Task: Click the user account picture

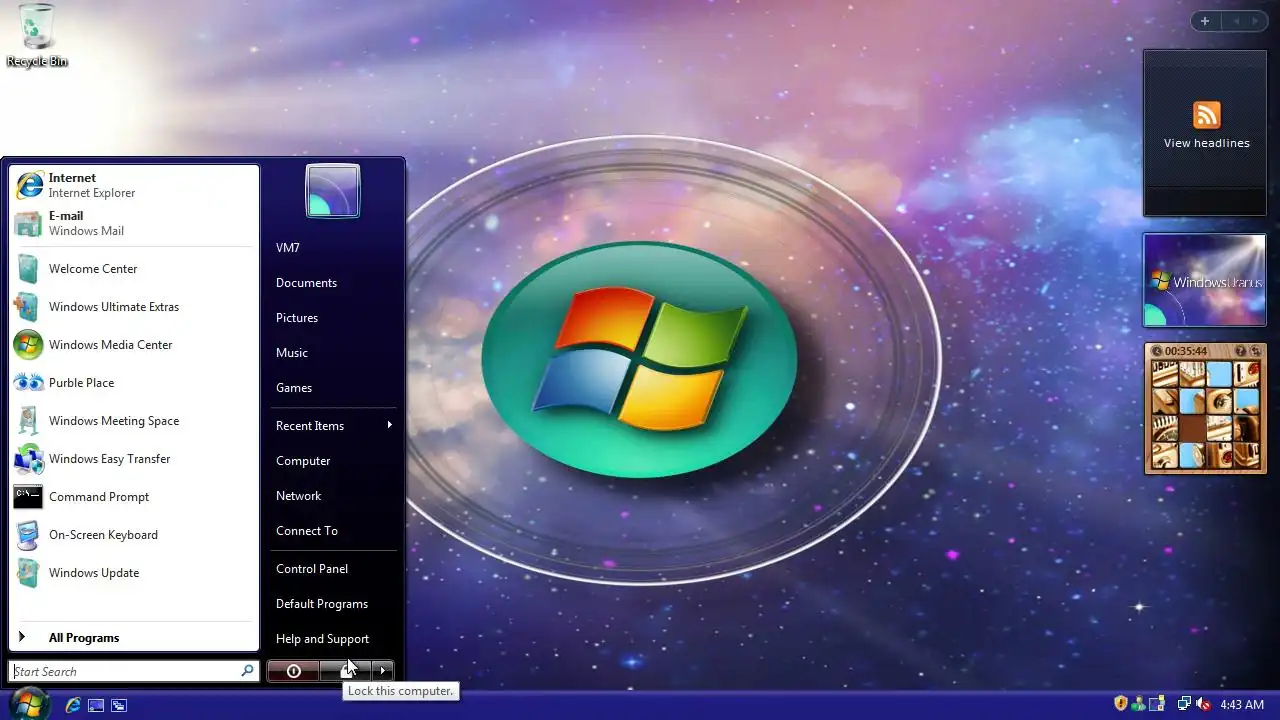Action: pyautogui.click(x=332, y=191)
